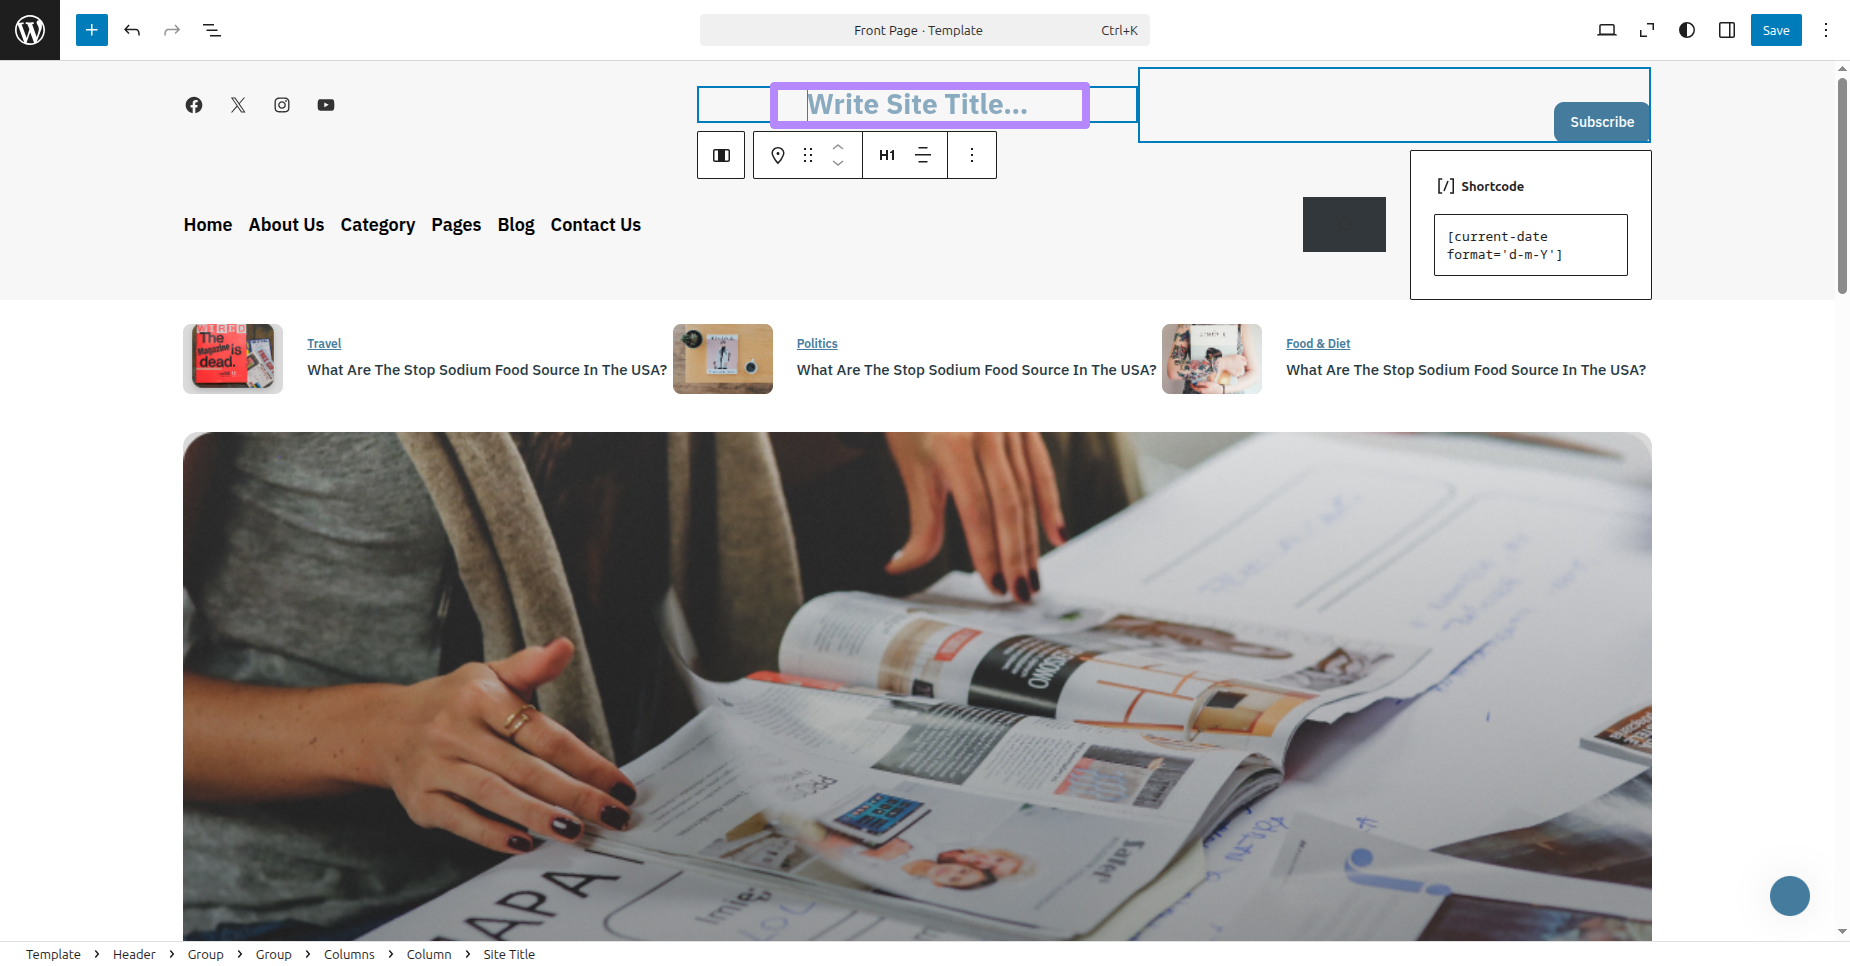Click the current-date shortcode text field
The width and height of the screenshot is (1850, 966).
(x=1530, y=245)
